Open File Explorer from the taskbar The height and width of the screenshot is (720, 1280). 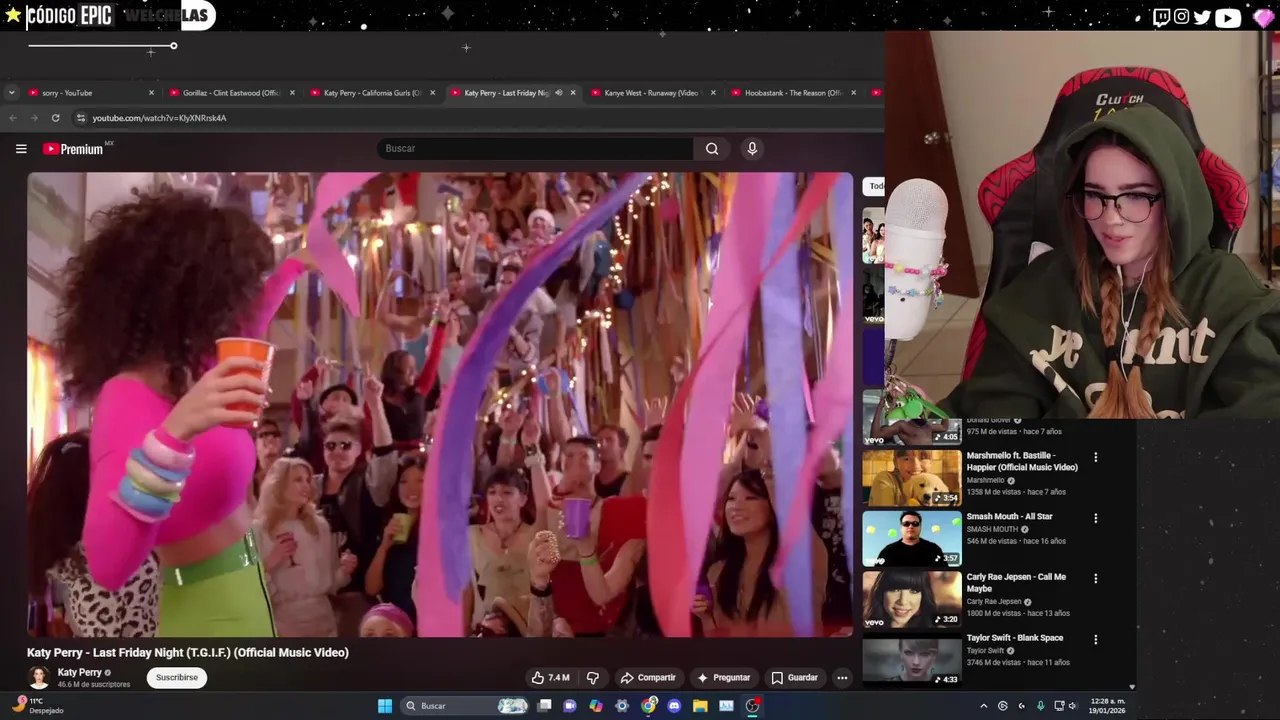pyautogui.click(x=700, y=706)
